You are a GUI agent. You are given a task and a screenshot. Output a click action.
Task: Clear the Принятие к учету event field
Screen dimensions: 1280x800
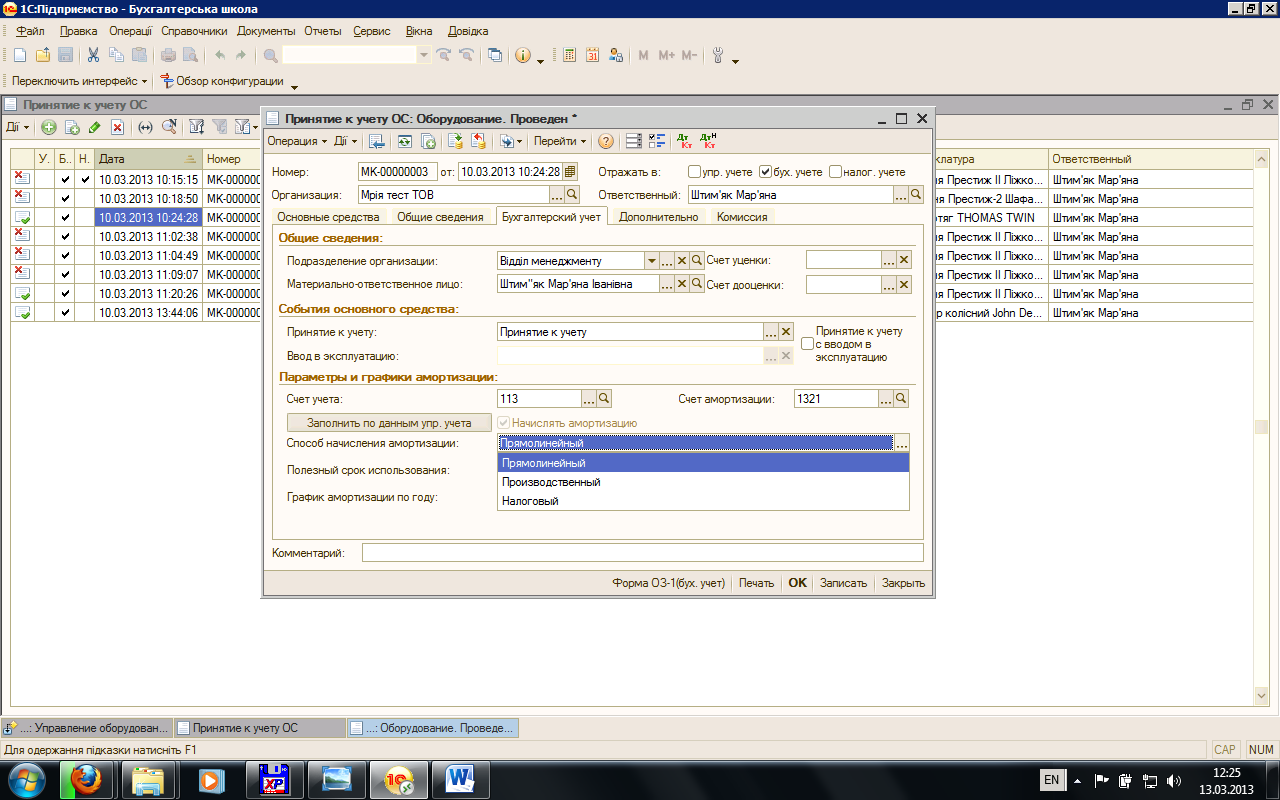786,332
